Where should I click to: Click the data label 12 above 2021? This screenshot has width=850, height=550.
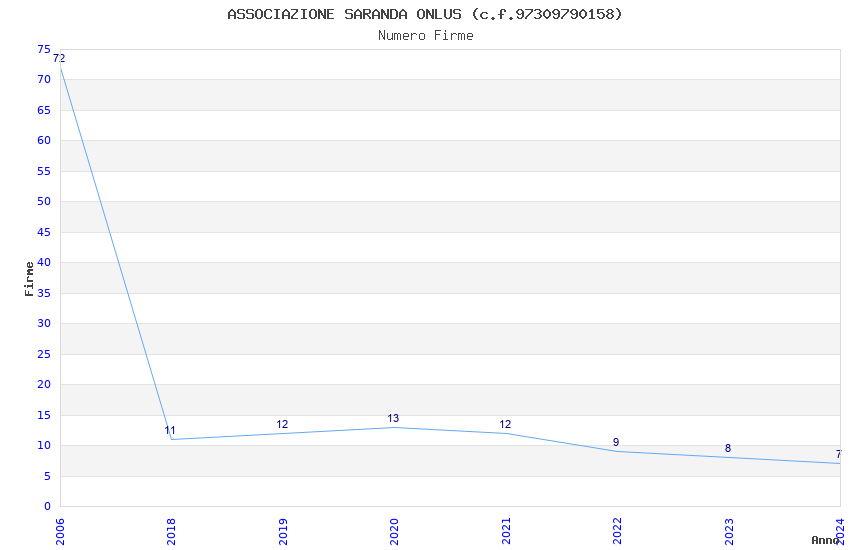click(x=505, y=424)
